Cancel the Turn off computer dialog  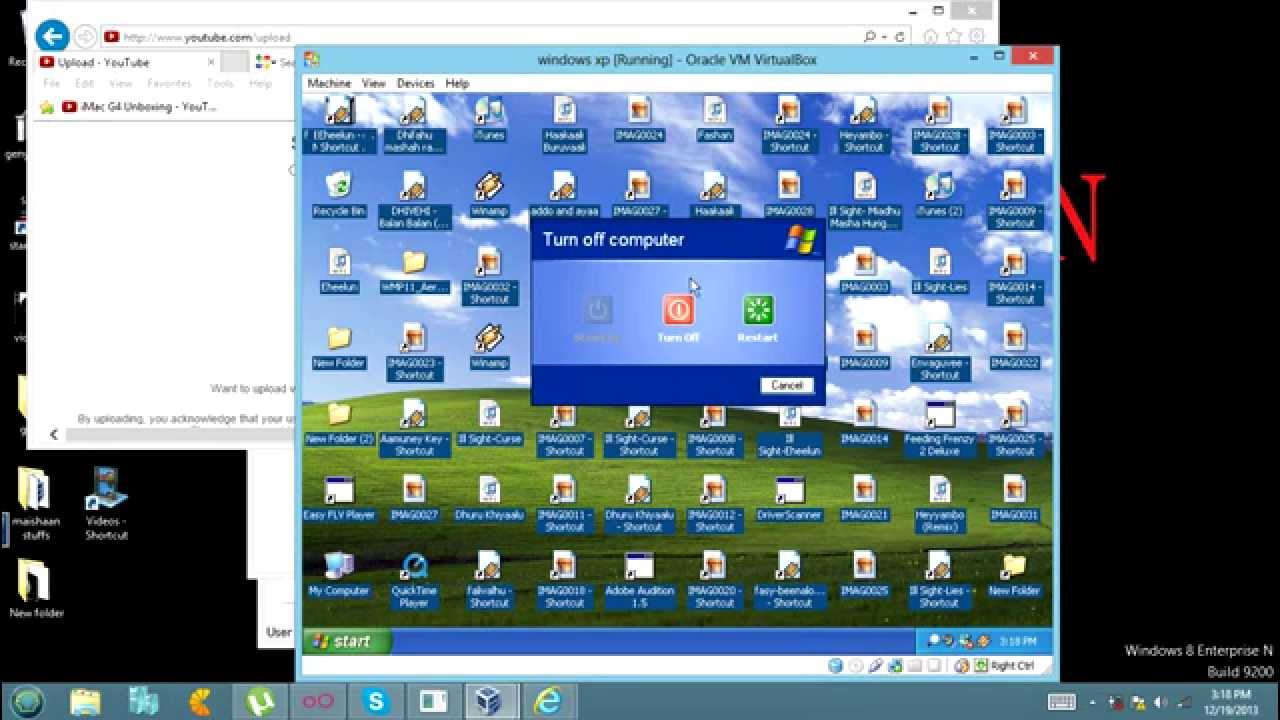pos(787,385)
